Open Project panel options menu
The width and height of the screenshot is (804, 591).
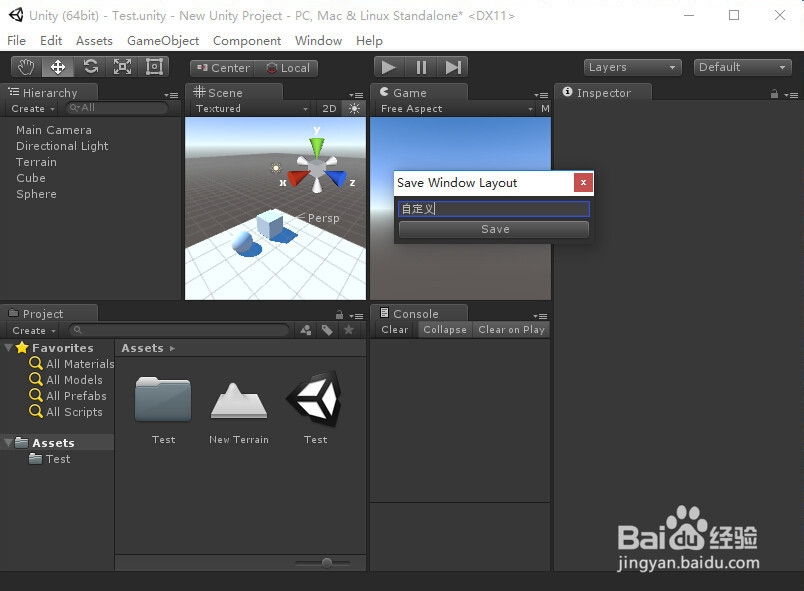(356, 316)
